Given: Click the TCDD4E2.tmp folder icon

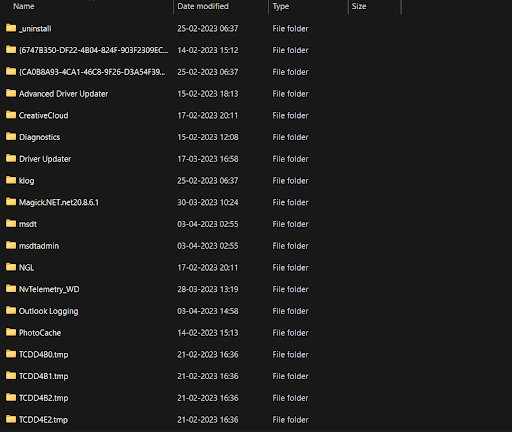Looking at the screenshot, I should coord(11,419).
